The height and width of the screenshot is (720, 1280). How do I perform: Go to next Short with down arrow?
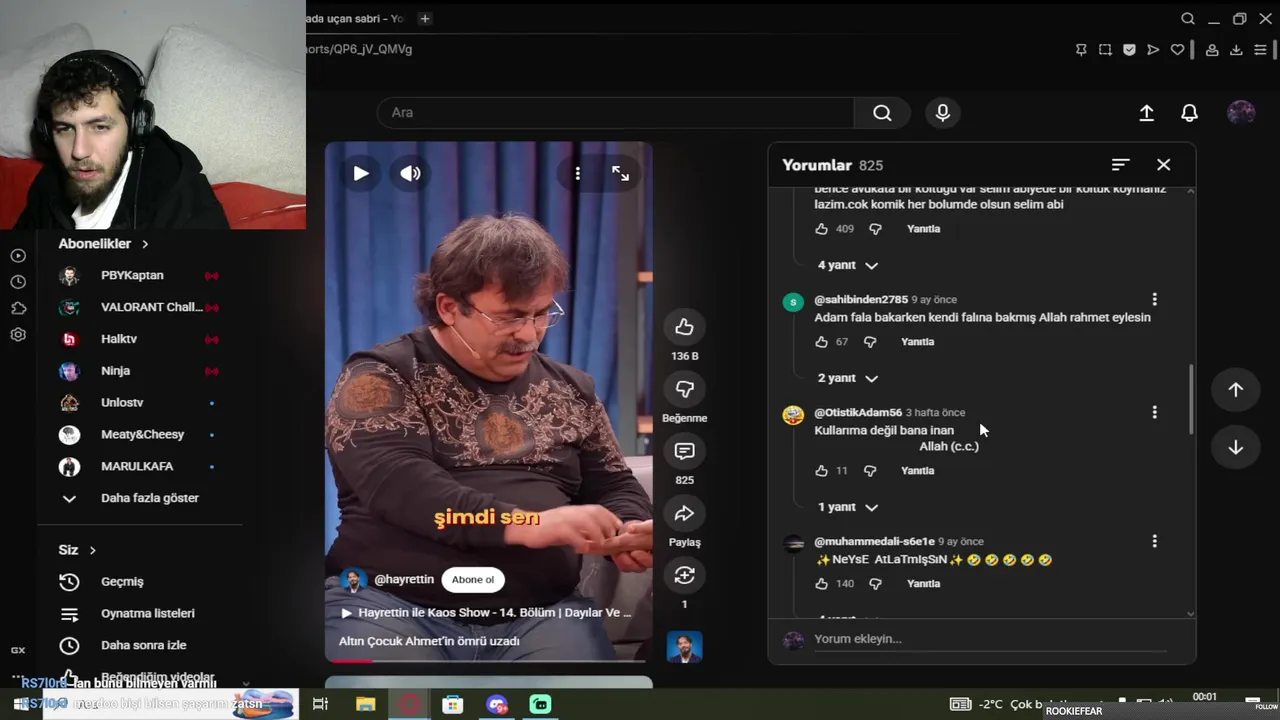1235,447
